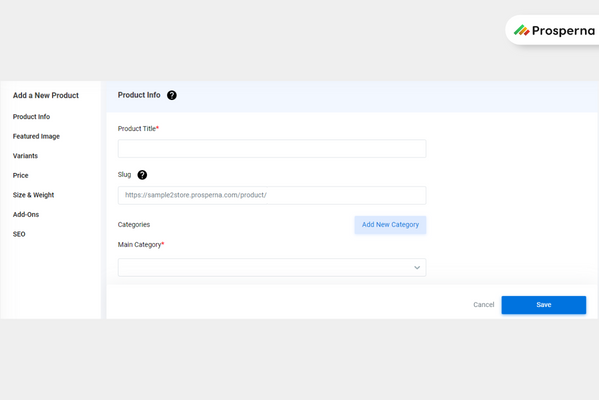599x400 pixels.
Task: Go to the SEO section
Action: (19, 234)
